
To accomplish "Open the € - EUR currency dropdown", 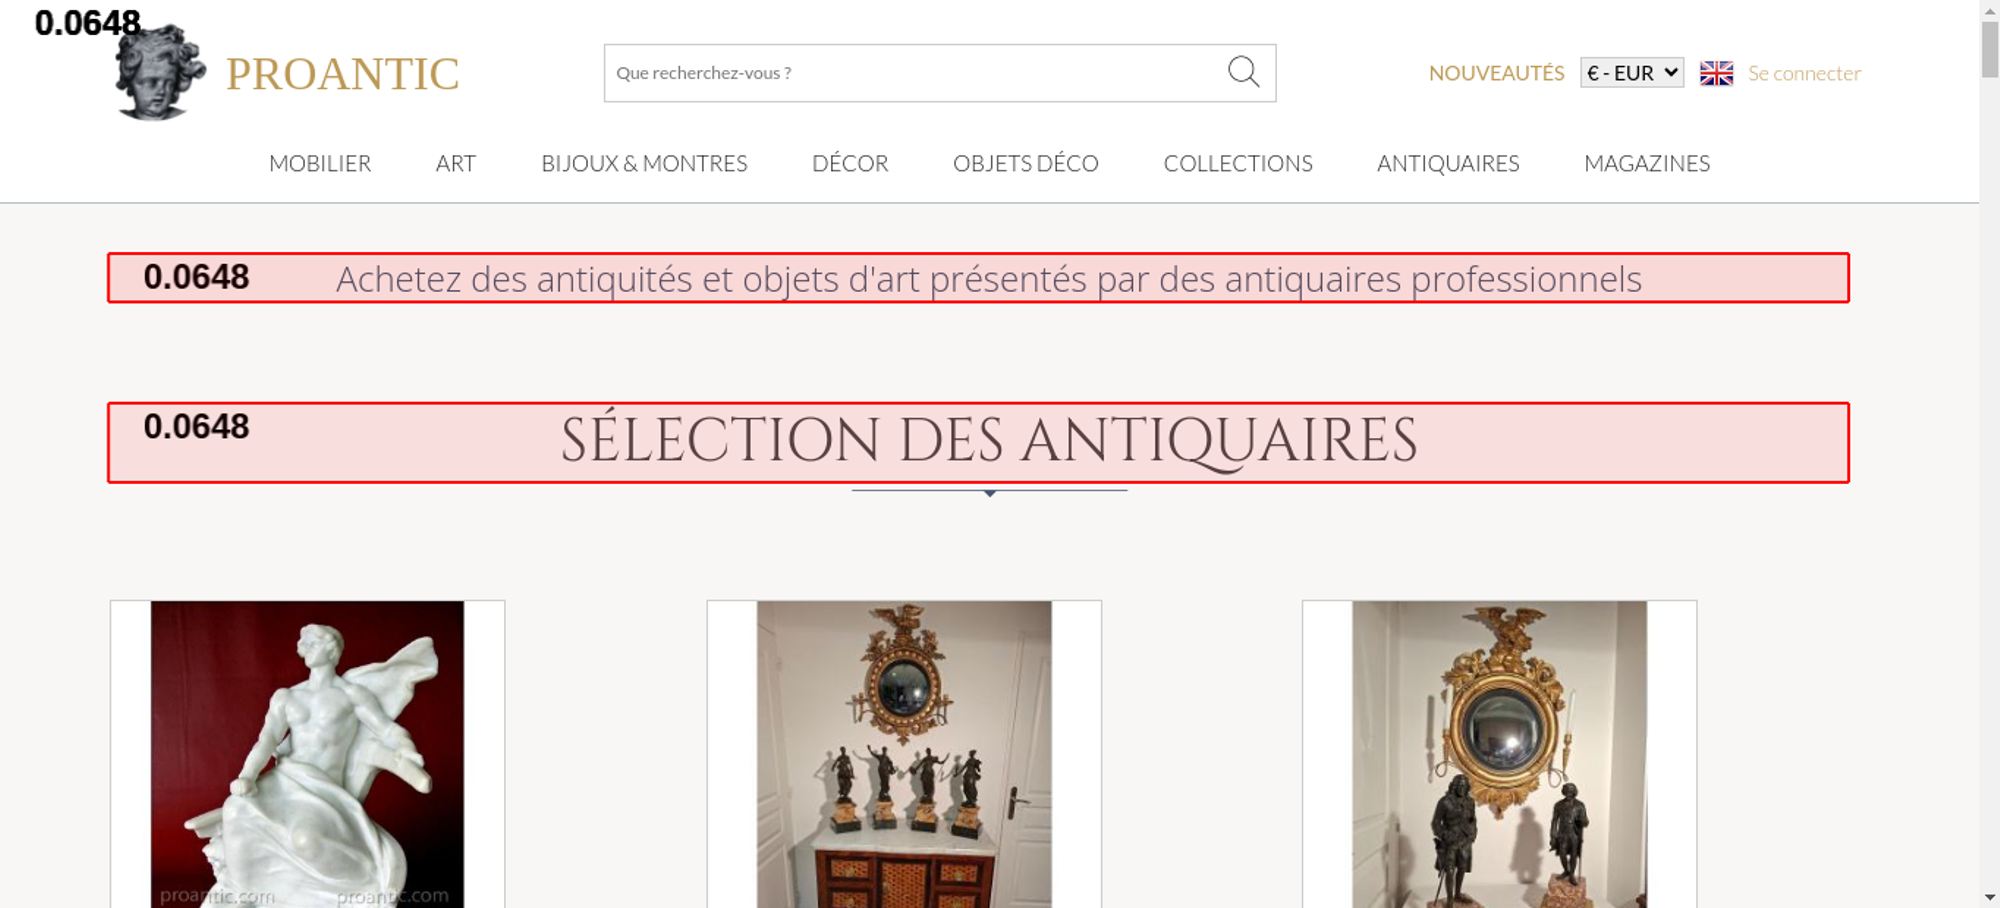I will click(1632, 73).
